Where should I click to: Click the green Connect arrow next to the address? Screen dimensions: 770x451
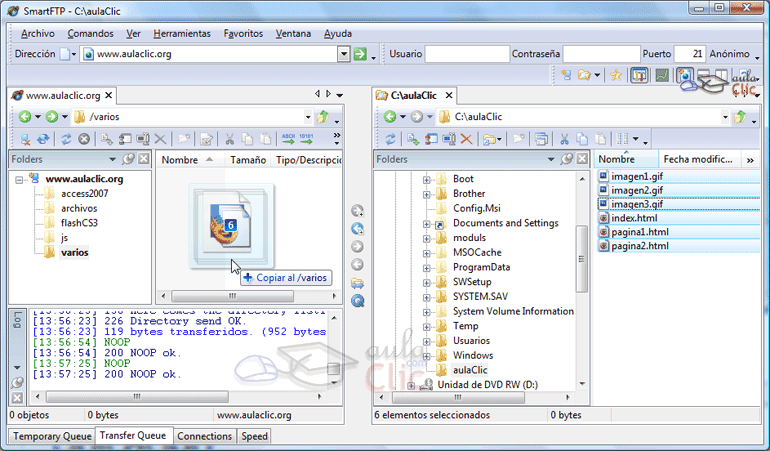click(360, 54)
